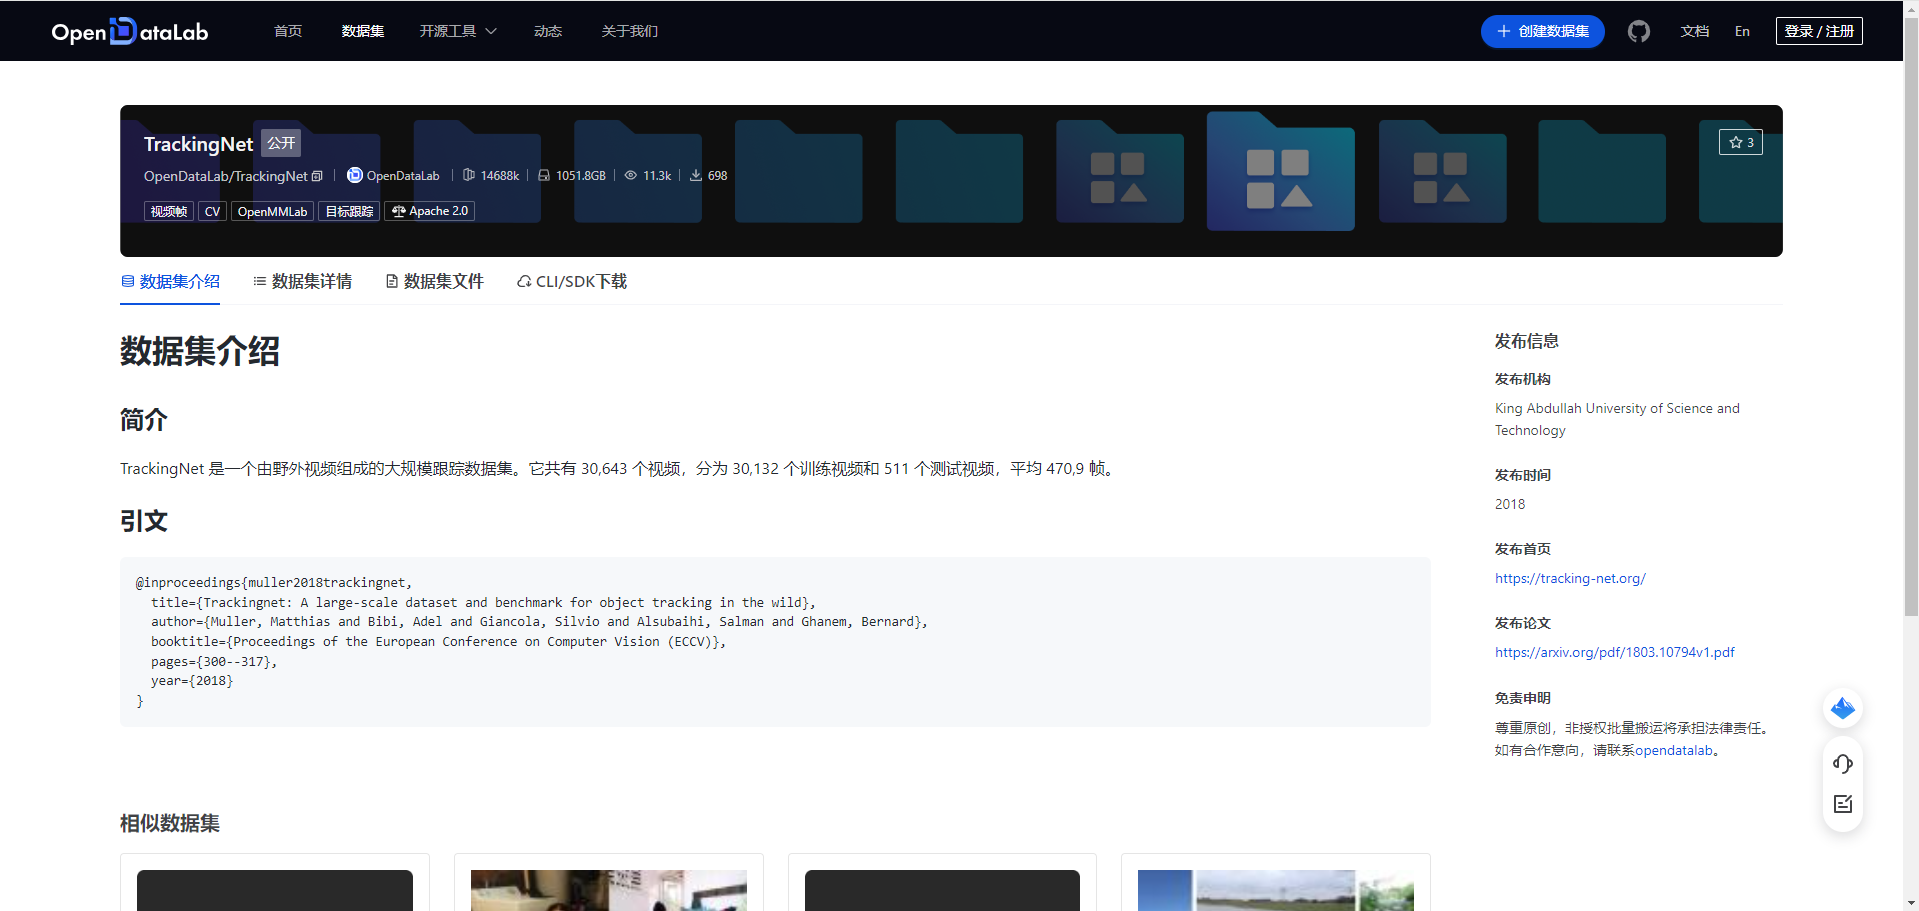The image size is (1919, 911).
Task: Star the TrackingNet dataset
Action: pos(1741,142)
